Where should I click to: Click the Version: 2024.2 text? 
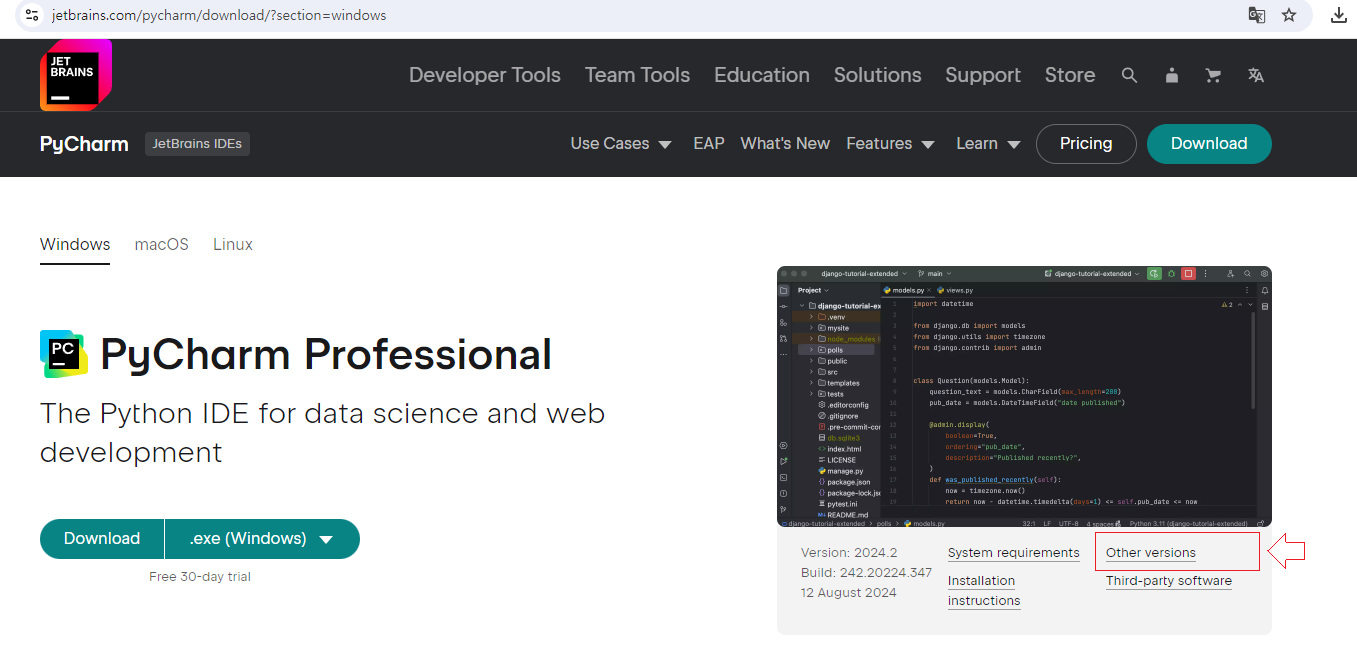[849, 553]
